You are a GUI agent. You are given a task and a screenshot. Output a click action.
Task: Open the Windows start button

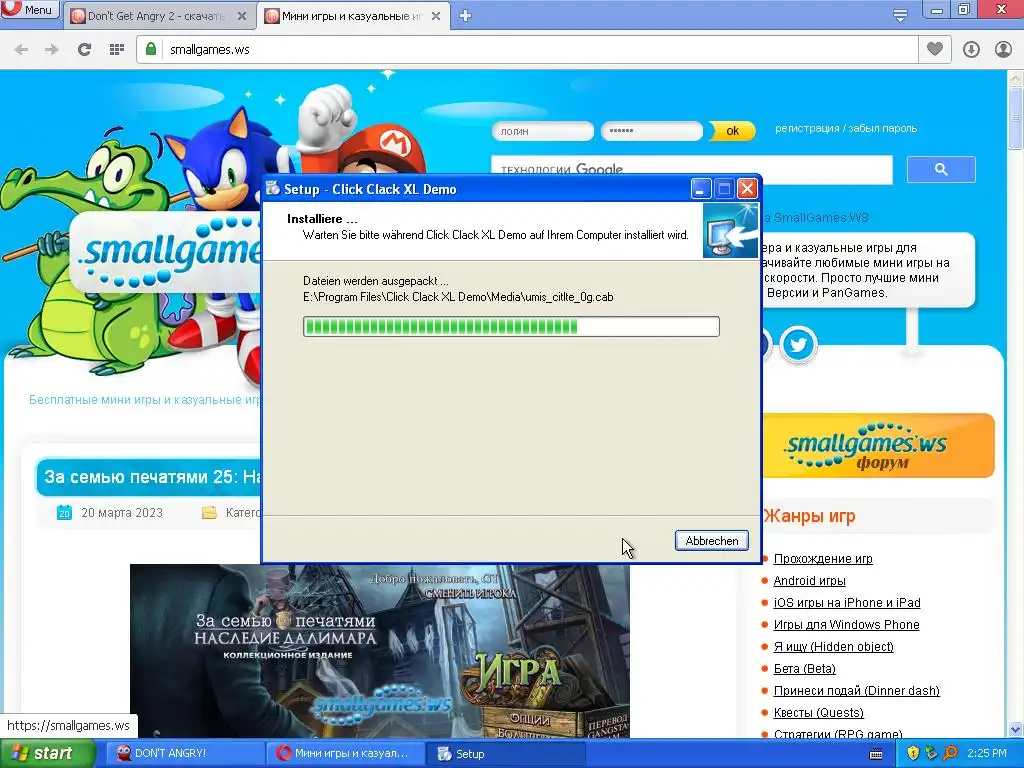pyautogui.click(x=46, y=754)
